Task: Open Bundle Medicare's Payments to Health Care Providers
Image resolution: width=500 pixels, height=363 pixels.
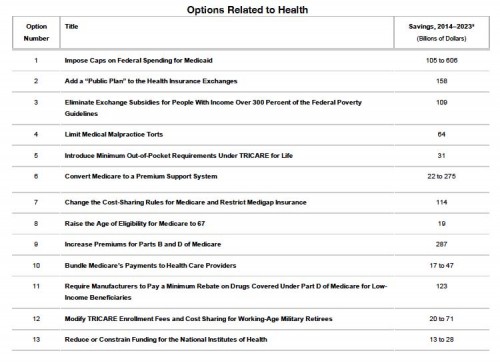Action: tap(150, 265)
